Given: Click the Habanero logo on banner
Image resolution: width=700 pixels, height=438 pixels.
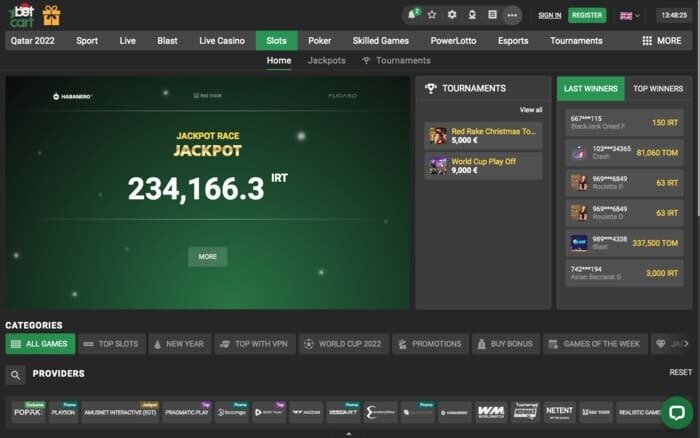Looking at the screenshot, I should coord(72,96).
